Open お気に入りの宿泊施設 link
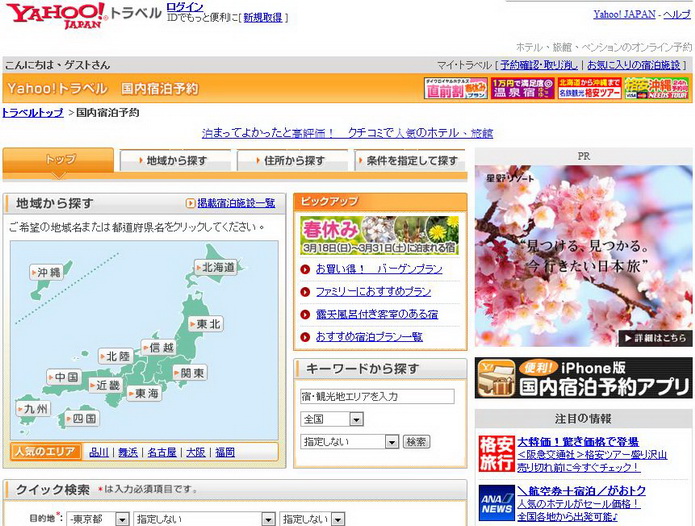This screenshot has height=526, width=695. (634, 65)
